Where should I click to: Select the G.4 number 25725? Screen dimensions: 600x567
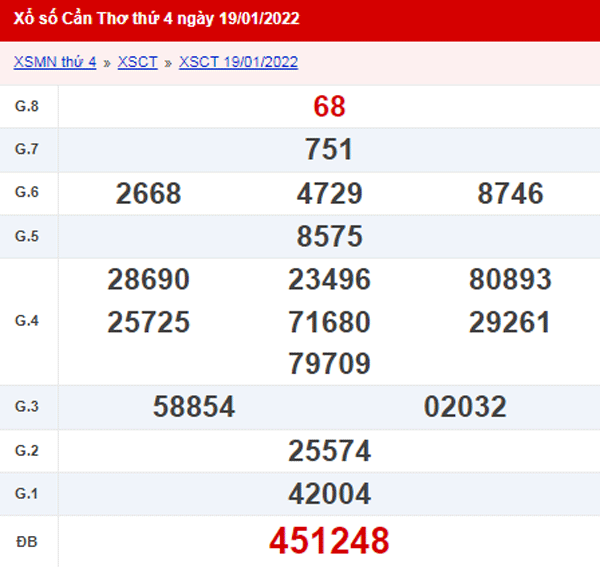[x=148, y=322]
